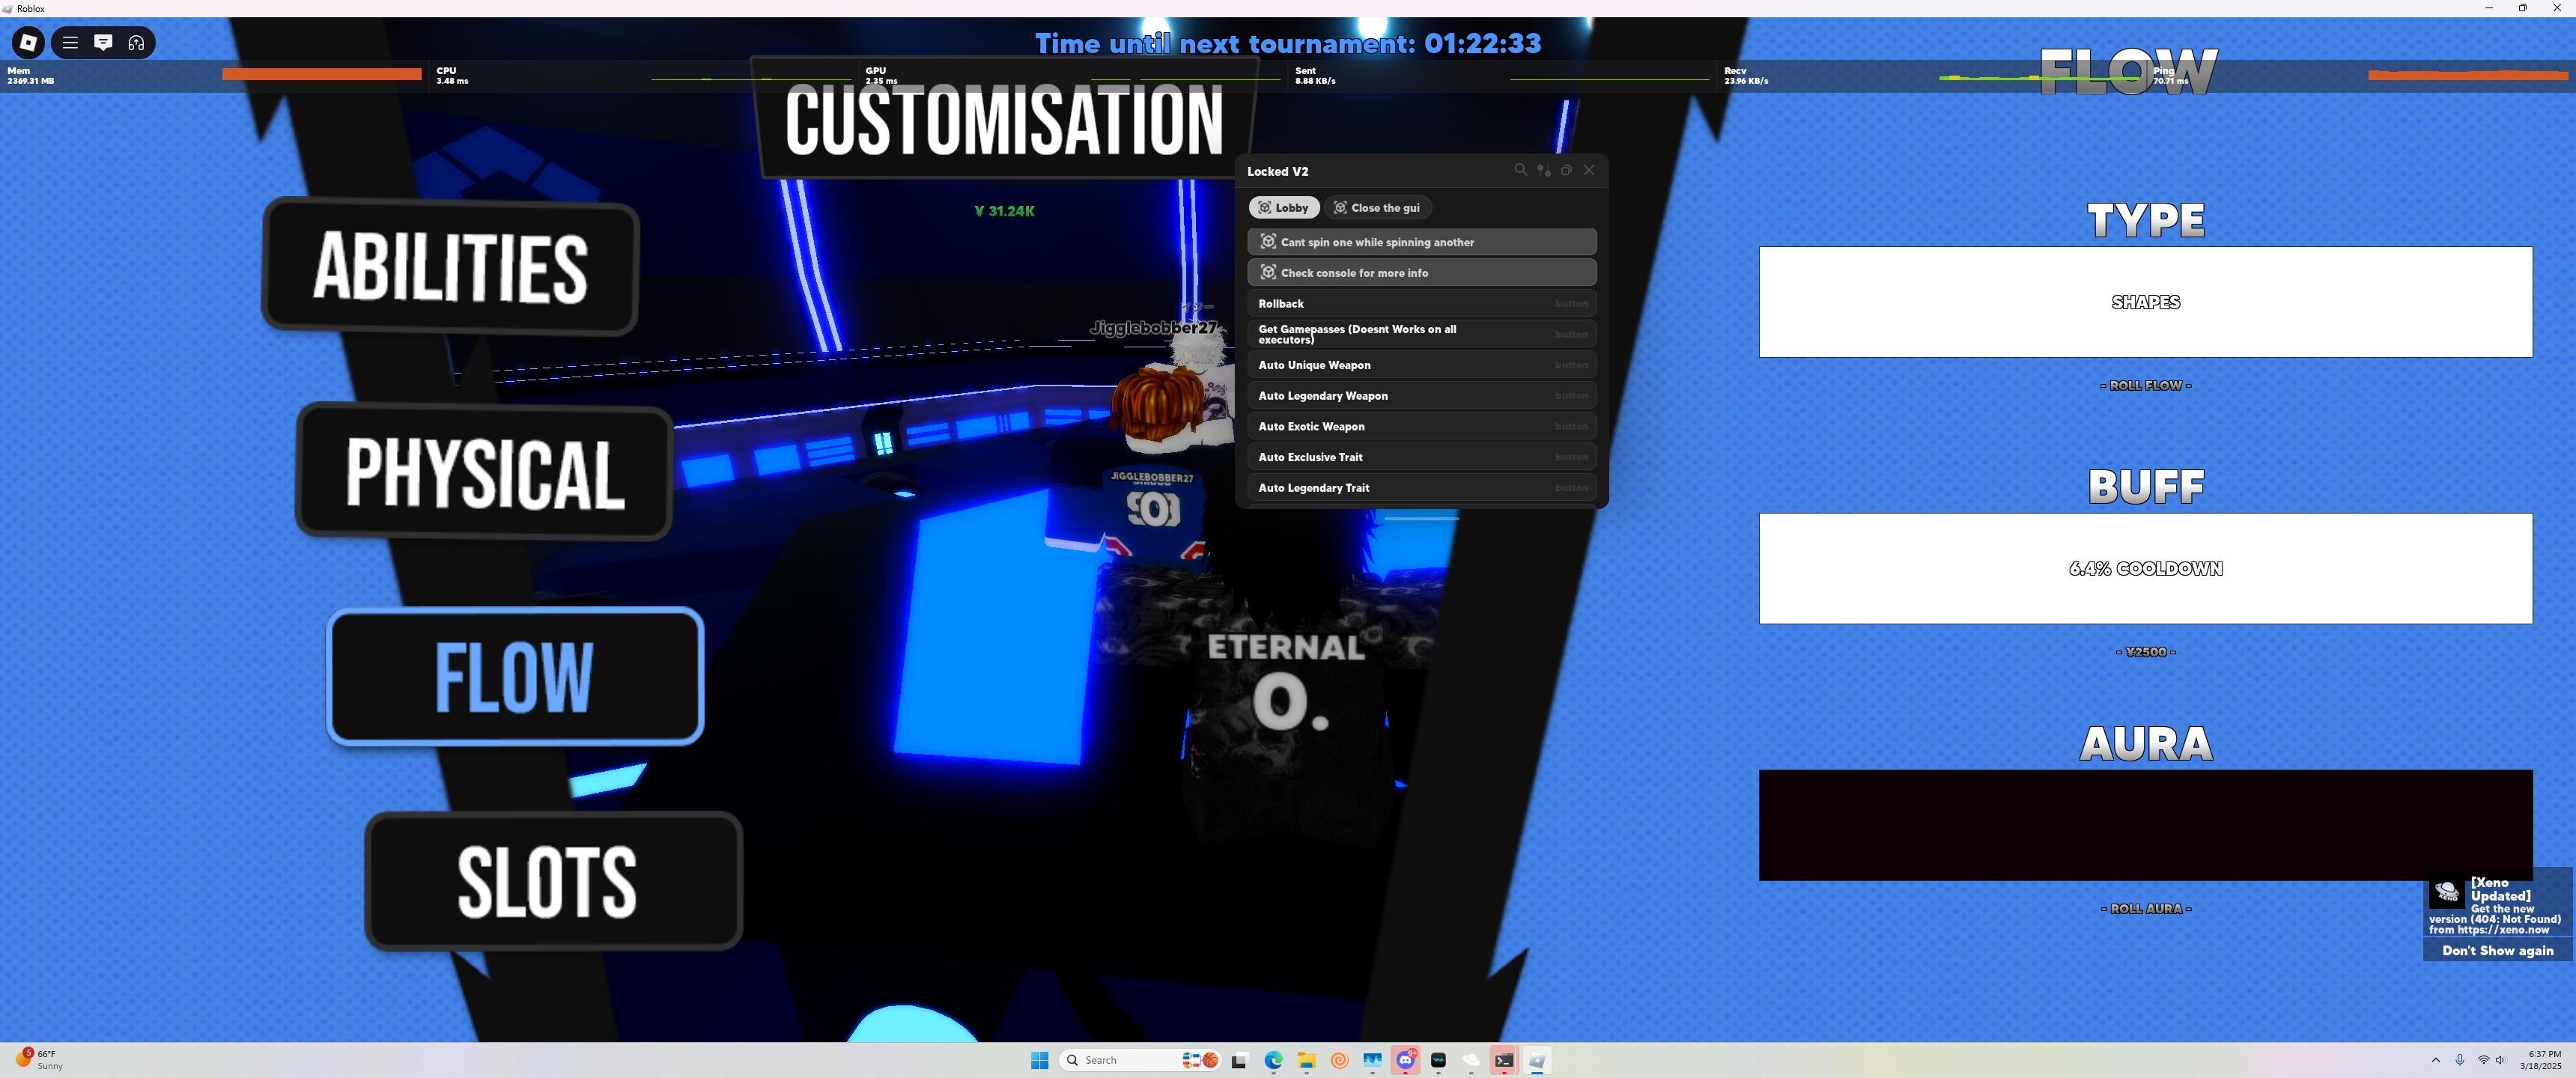Open the SLOTS menu button

pos(552,881)
